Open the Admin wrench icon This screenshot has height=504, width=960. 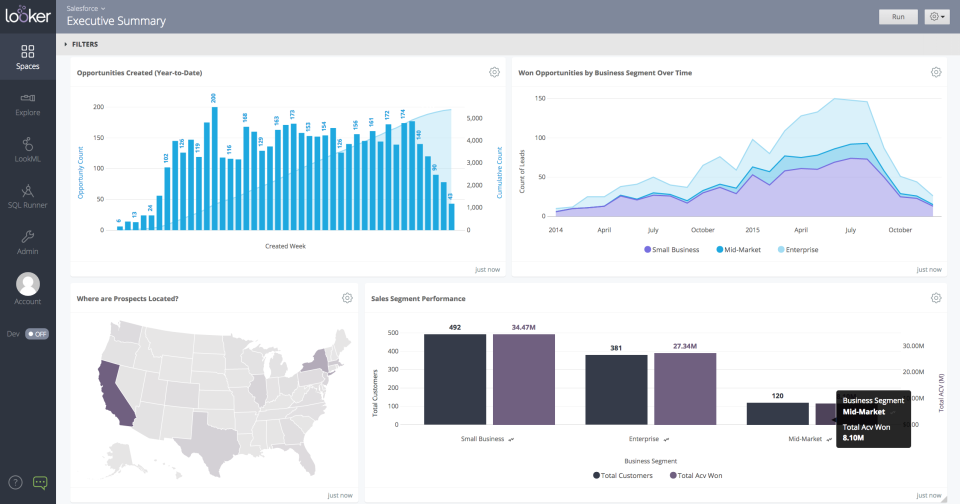click(x=27, y=242)
